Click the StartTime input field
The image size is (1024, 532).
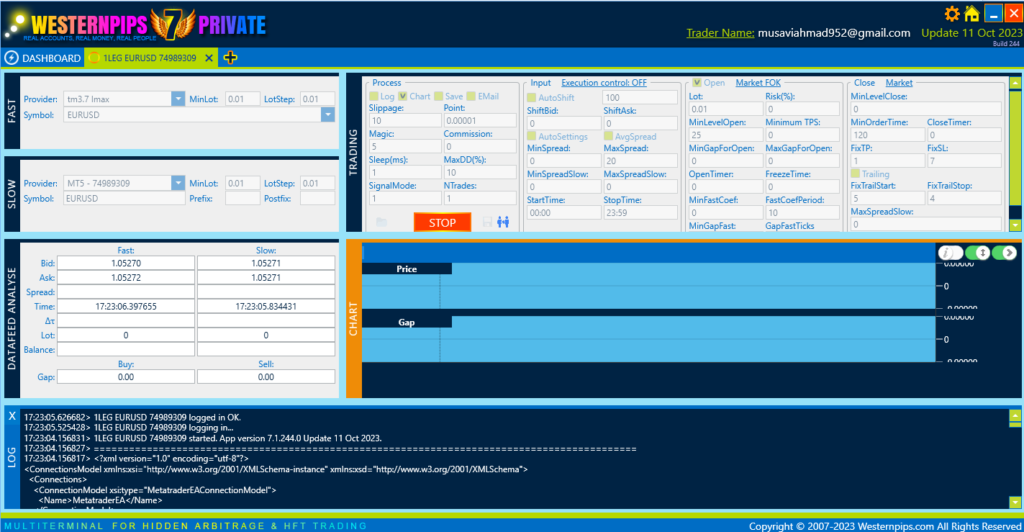pos(564,213)
